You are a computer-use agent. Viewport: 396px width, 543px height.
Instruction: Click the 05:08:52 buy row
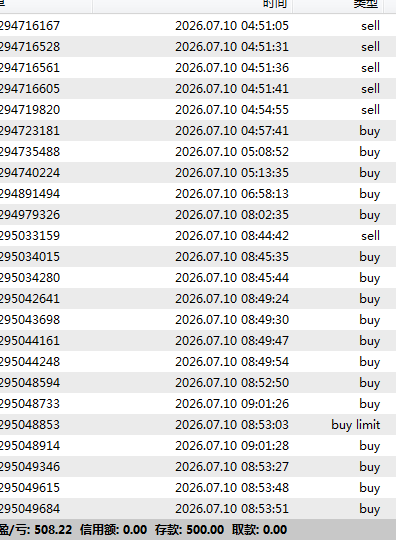pos(198,152)
